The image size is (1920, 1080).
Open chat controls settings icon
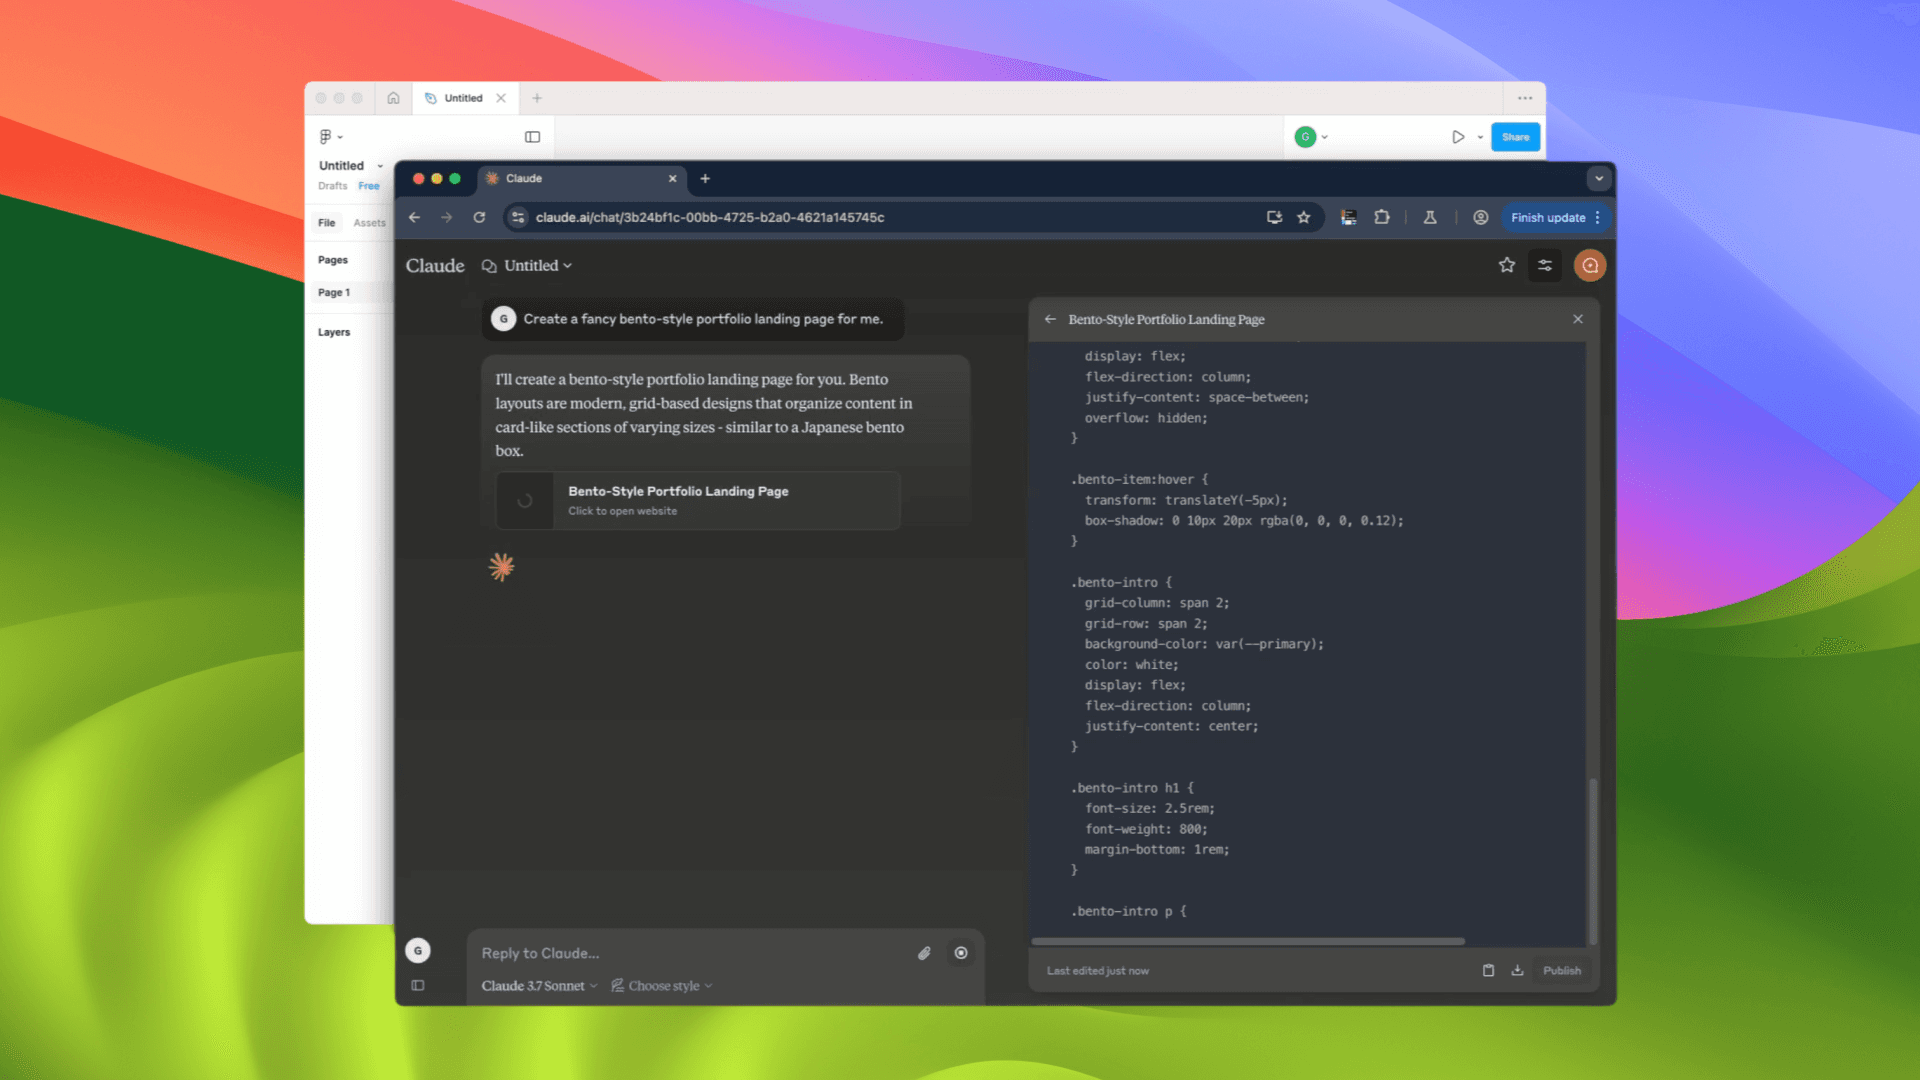pos(1545,265)
